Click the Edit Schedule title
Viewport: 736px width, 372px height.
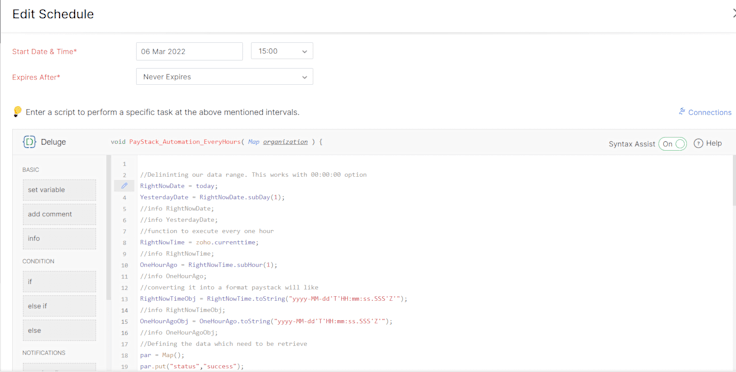coord(53,14)
